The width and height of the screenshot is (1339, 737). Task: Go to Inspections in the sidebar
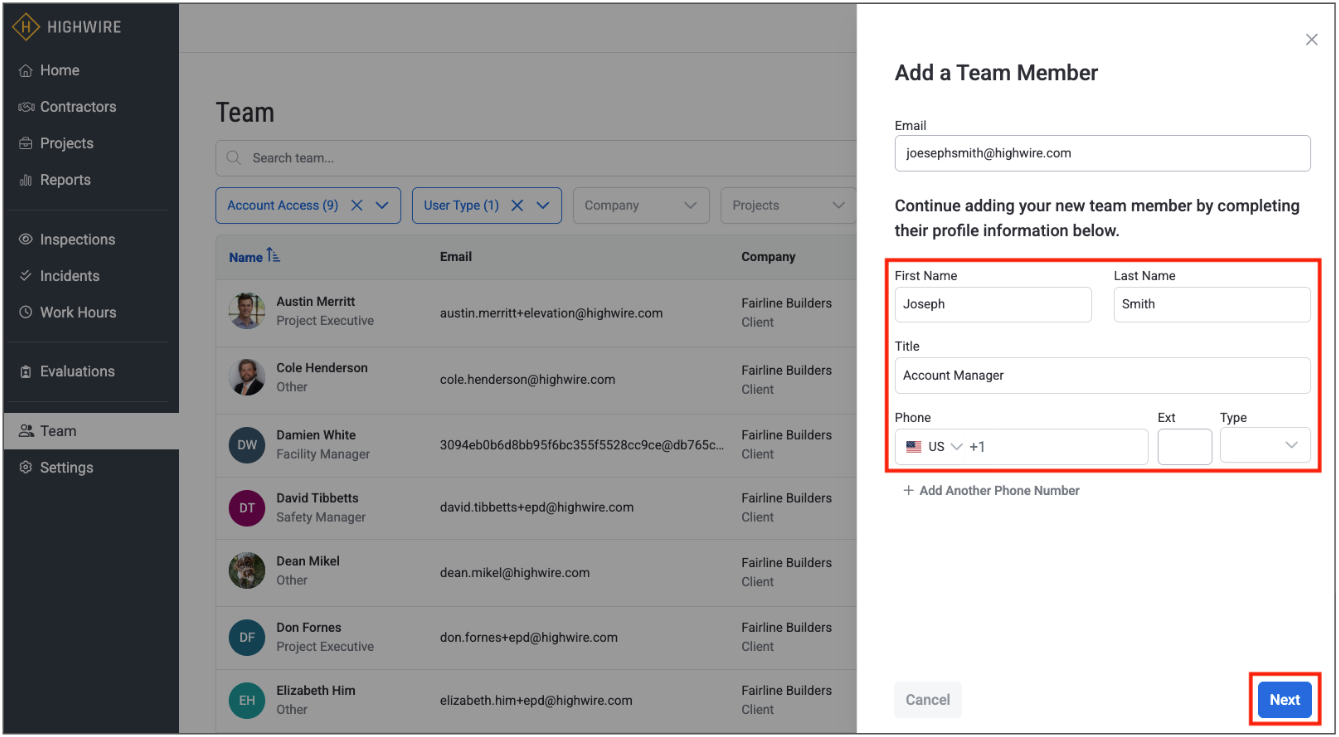[77, 240]
